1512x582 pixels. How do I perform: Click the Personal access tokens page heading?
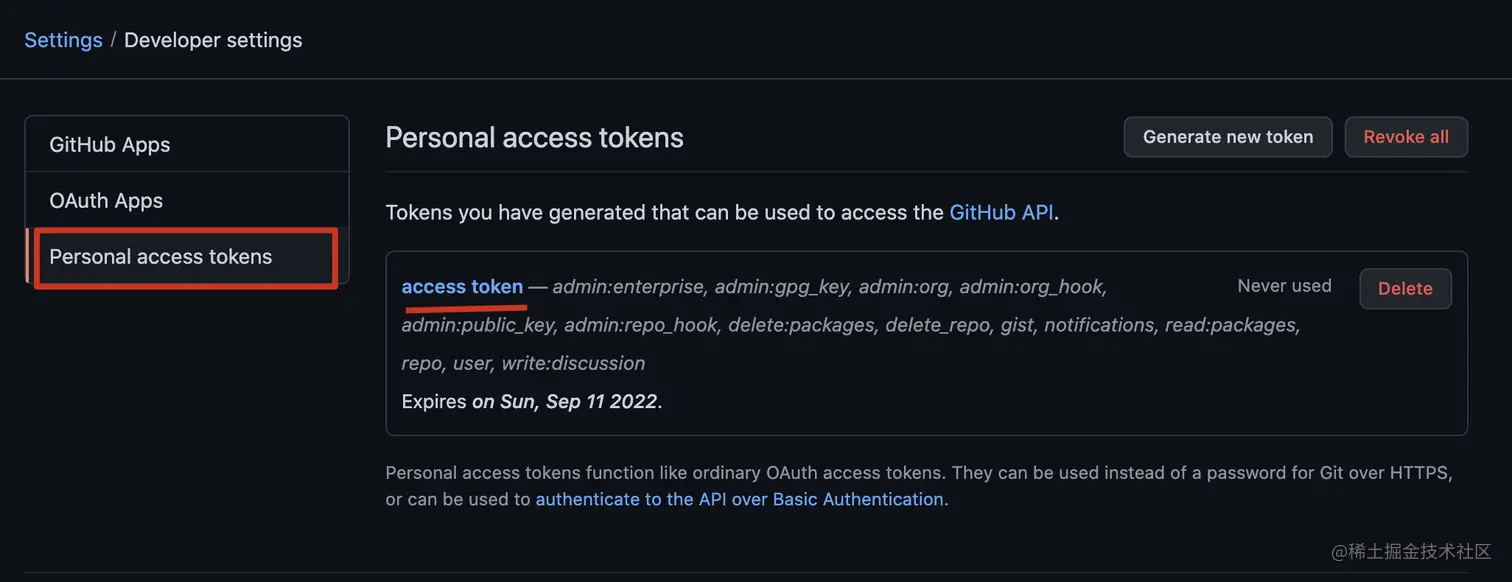(x=535, y=137)
